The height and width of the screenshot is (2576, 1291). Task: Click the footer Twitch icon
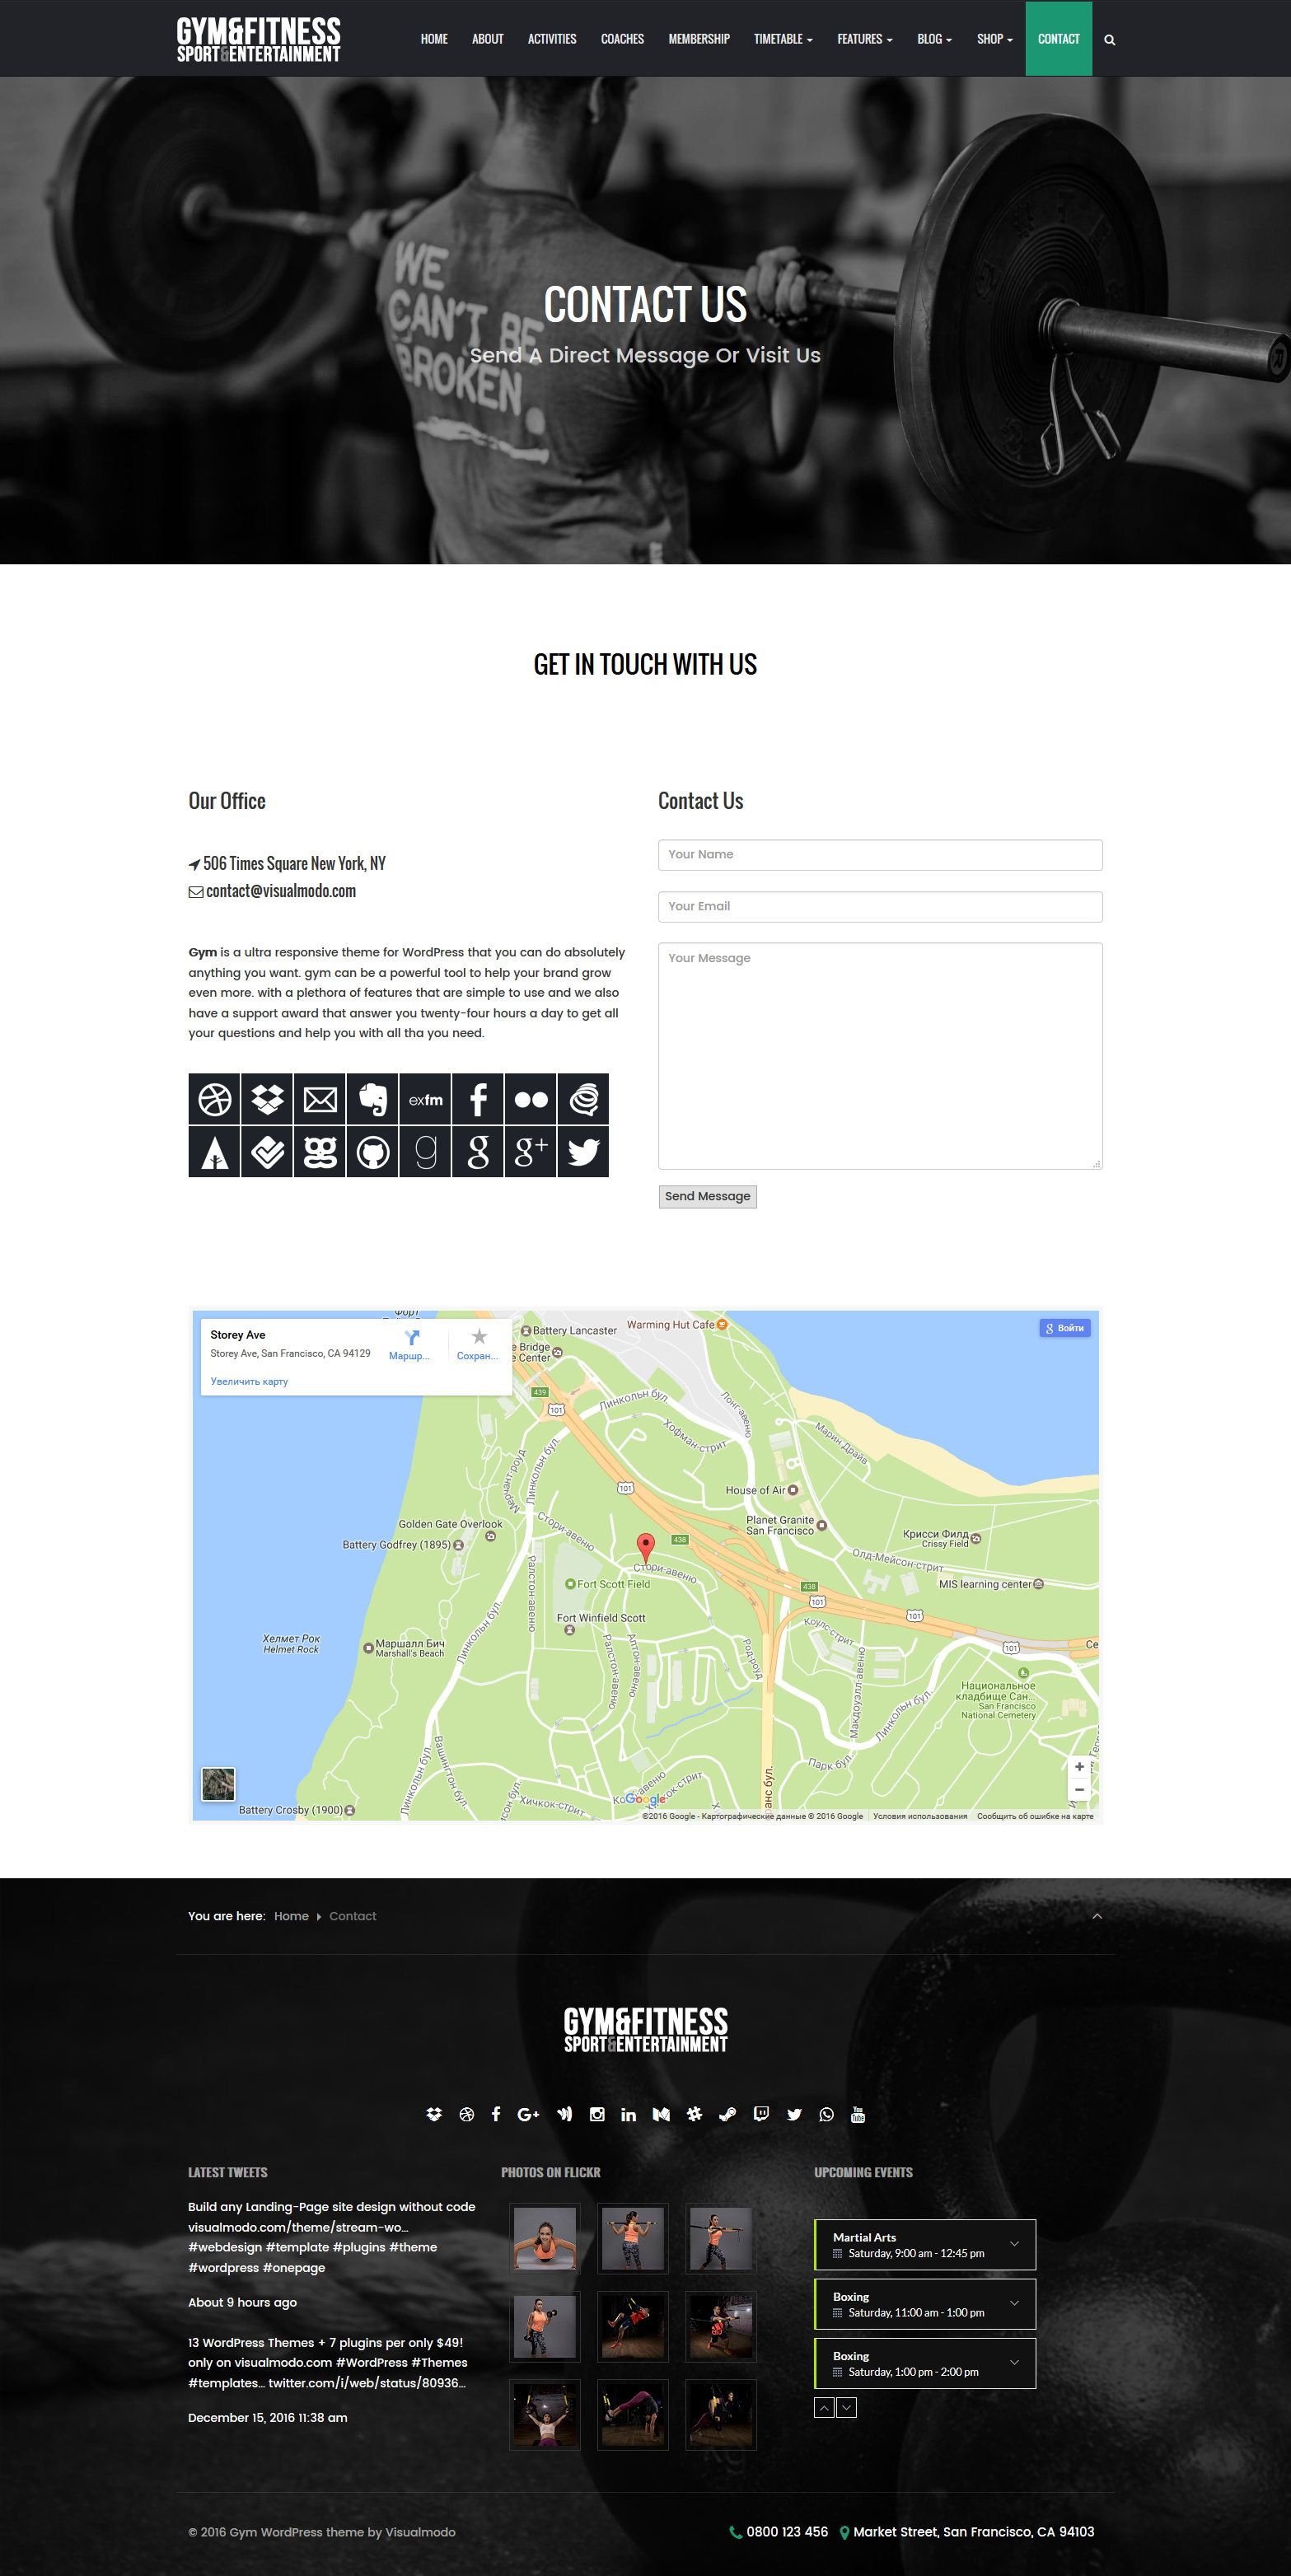click(x=761, y=2114)
